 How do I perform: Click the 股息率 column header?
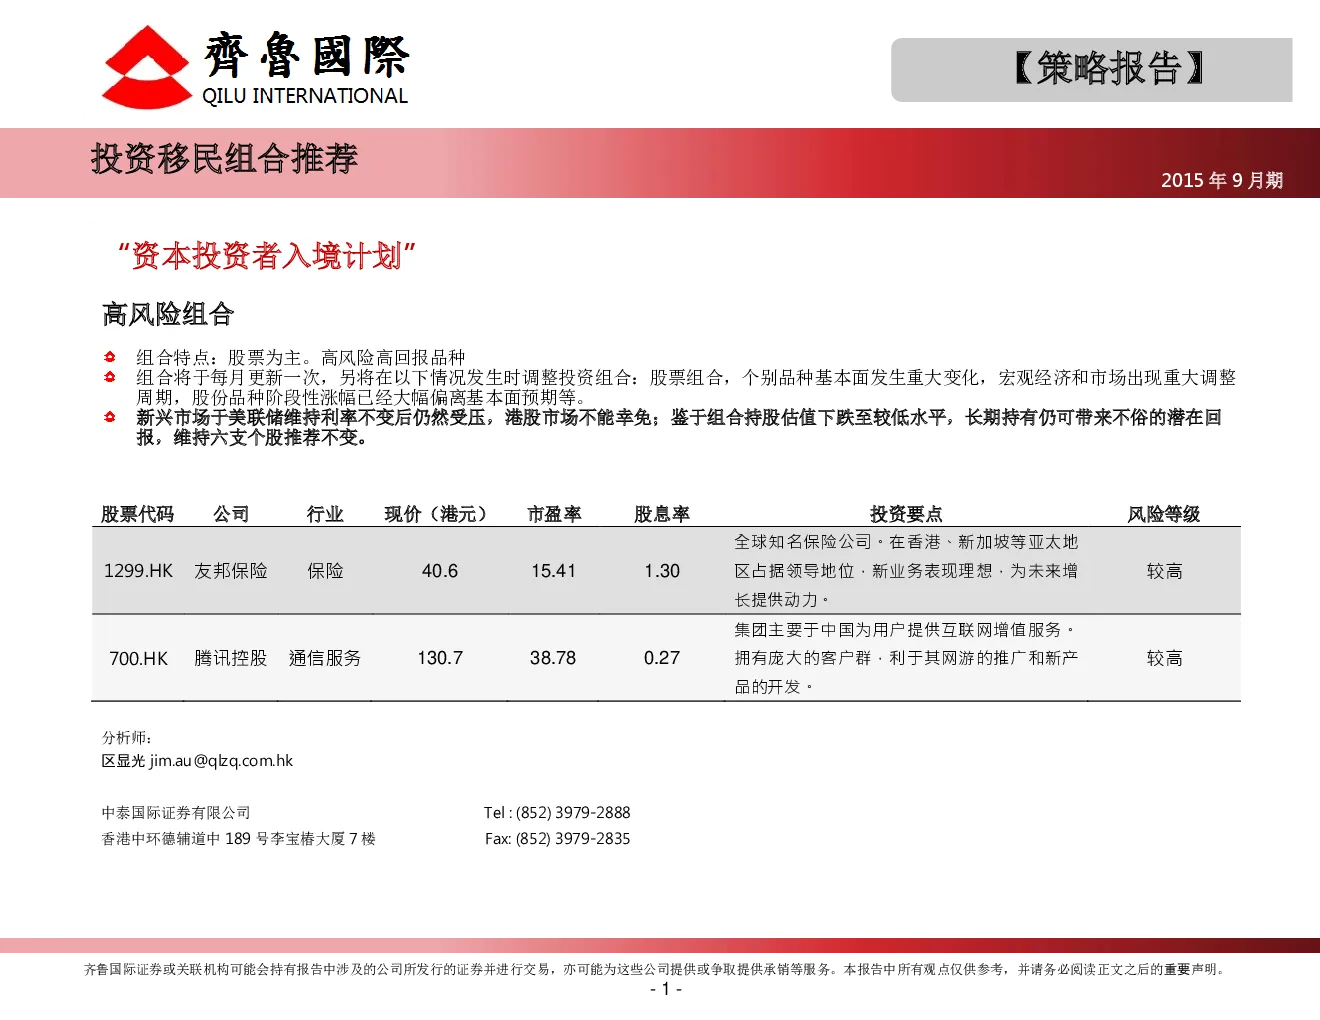coord(662,514)
